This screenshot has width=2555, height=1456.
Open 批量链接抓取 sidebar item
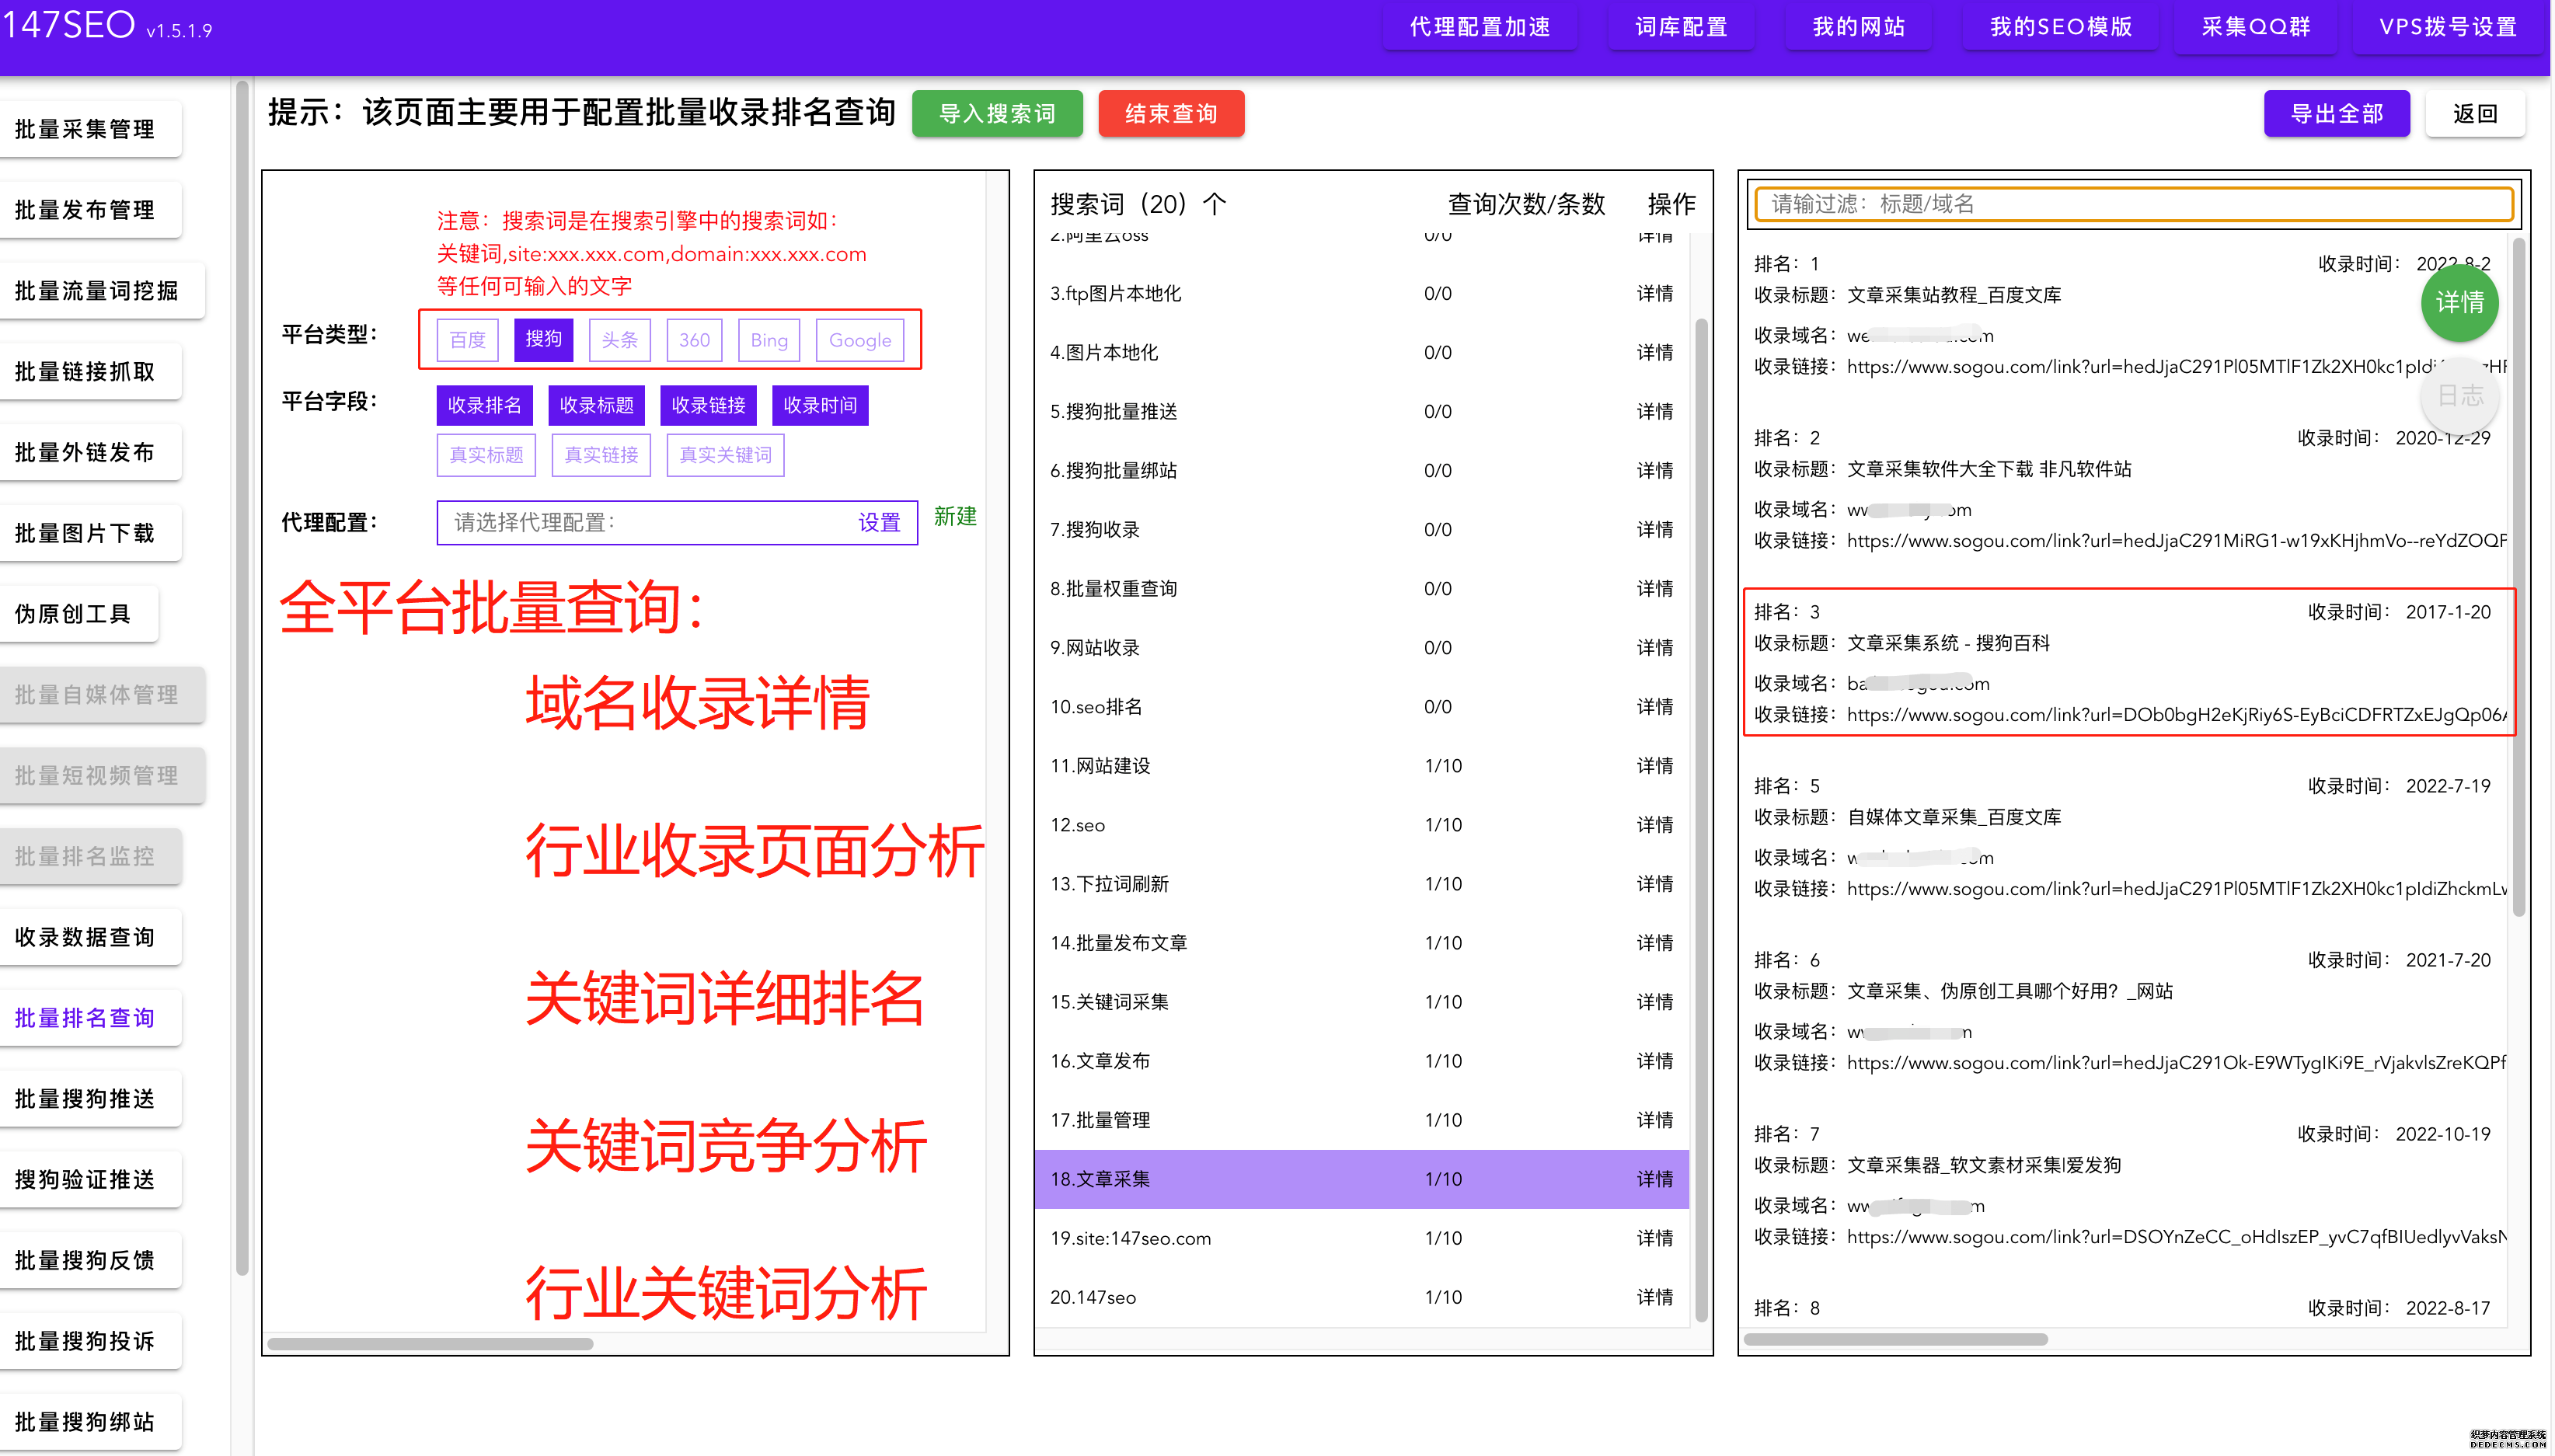tap(90, 372)
